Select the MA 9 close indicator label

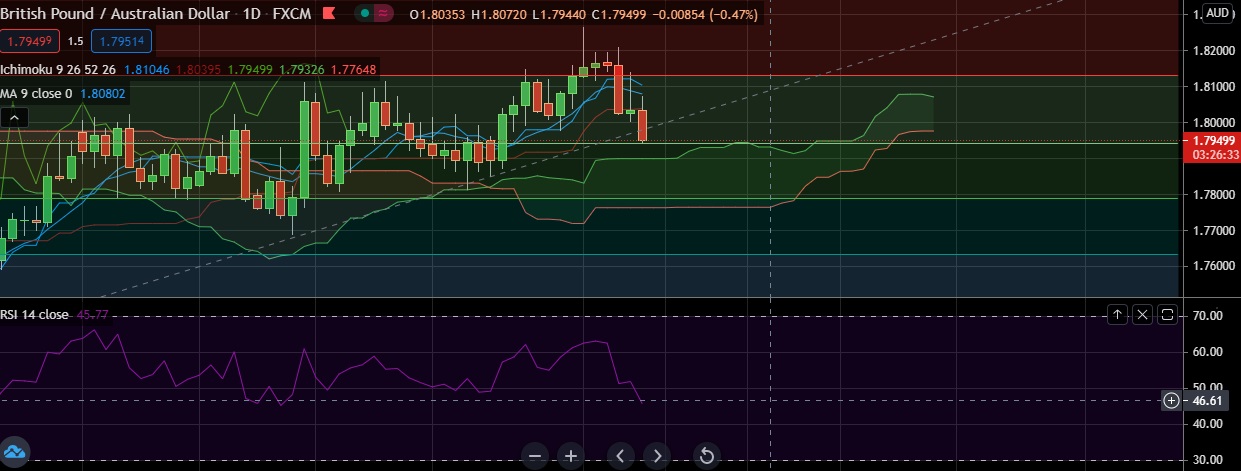tap(36, 93)
